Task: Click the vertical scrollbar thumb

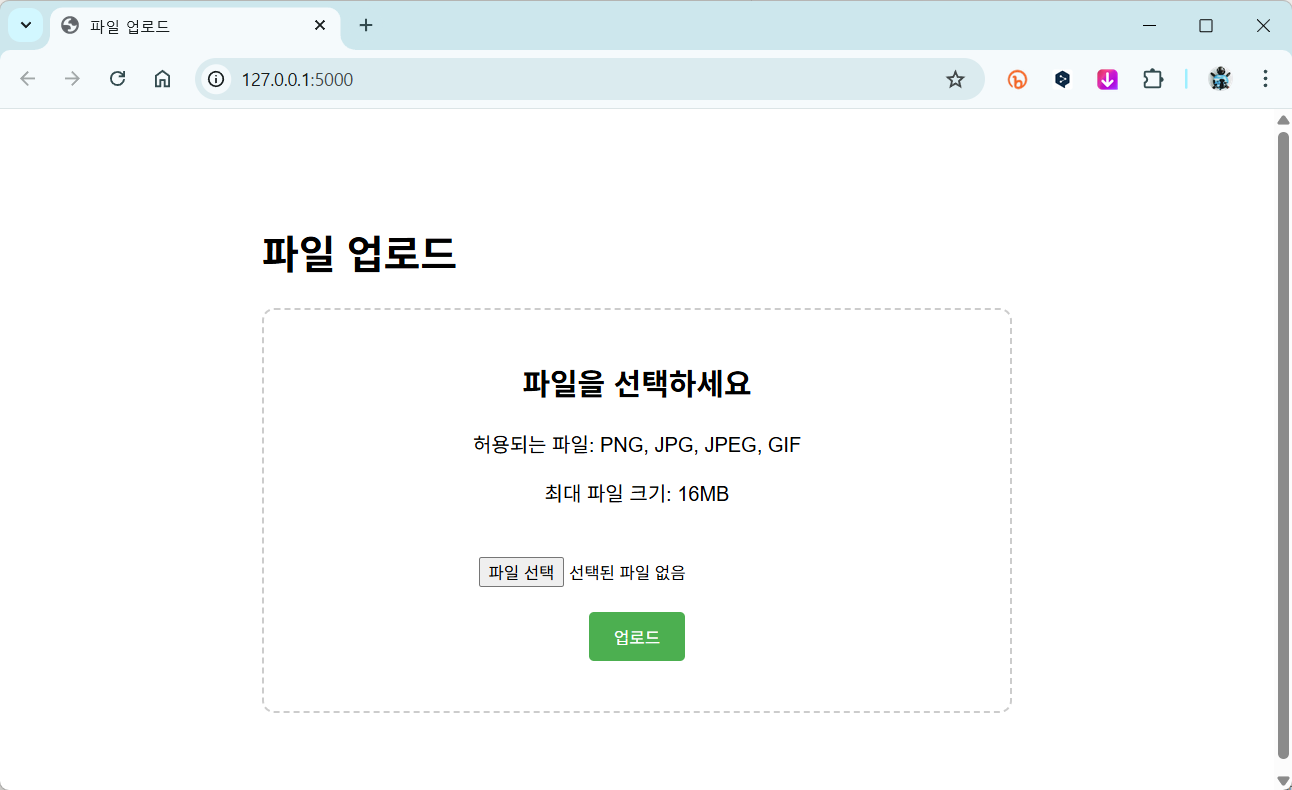Action: pyautogui.click(x=1284, y=445)
